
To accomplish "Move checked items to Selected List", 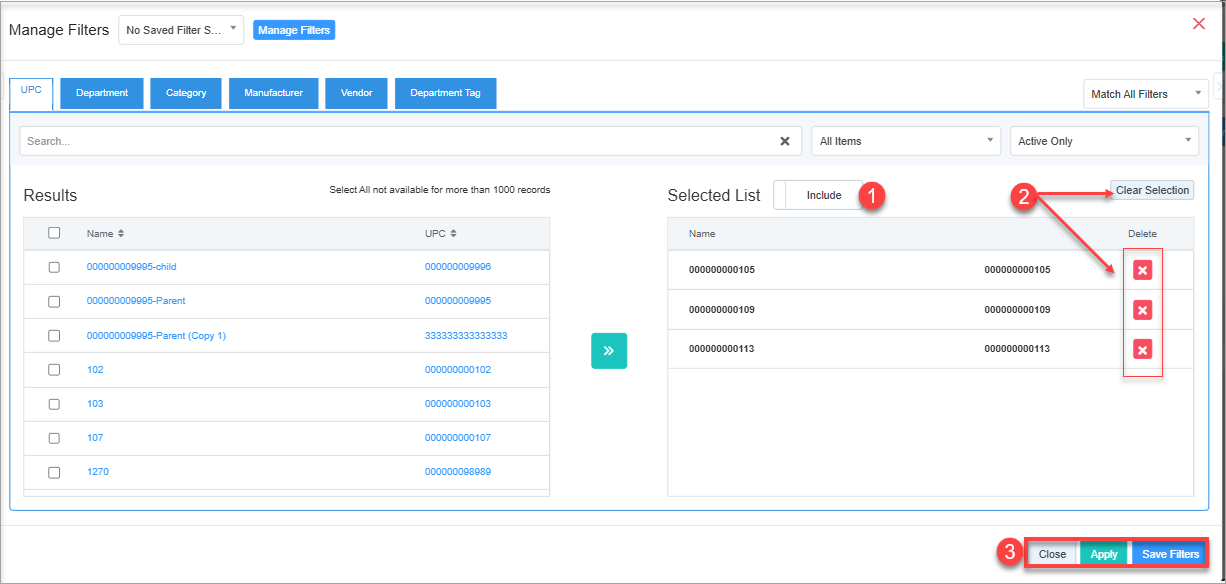I will click(x=609, y=351).
